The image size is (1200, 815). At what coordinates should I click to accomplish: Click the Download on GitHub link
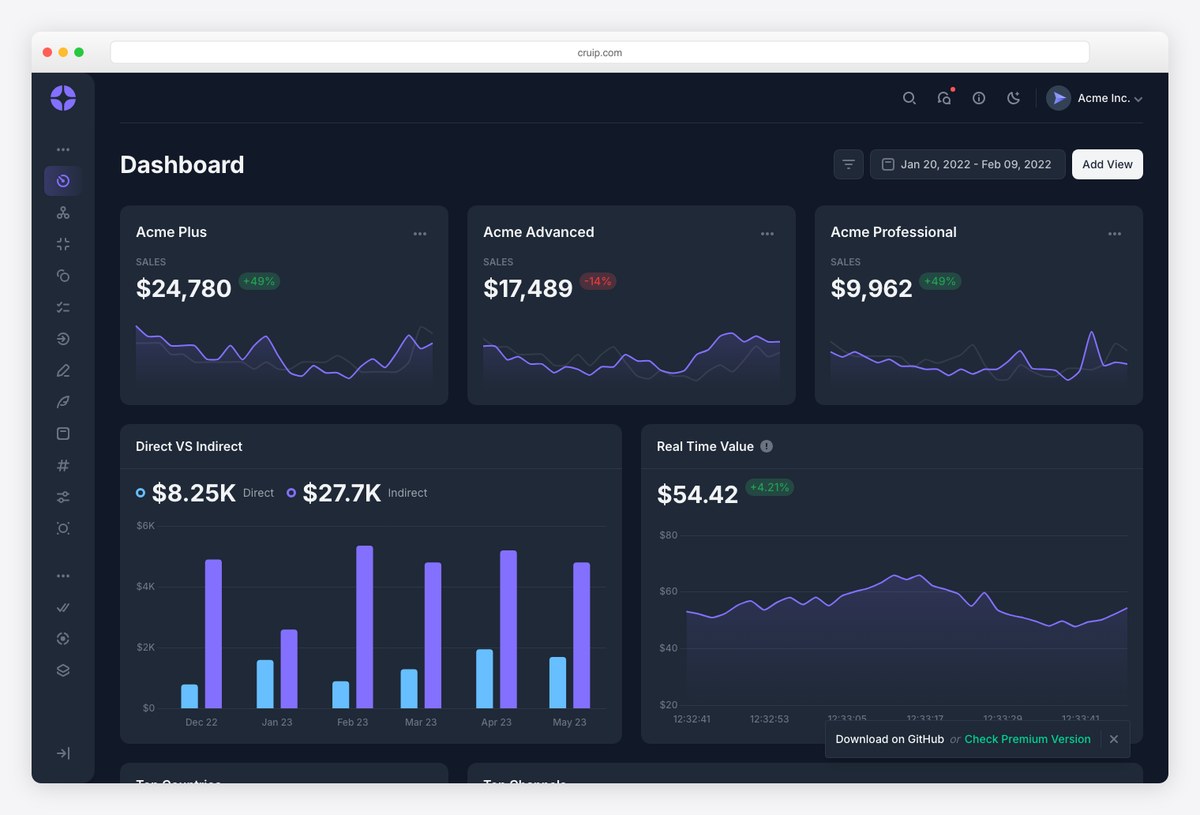[x=890, y=739]
